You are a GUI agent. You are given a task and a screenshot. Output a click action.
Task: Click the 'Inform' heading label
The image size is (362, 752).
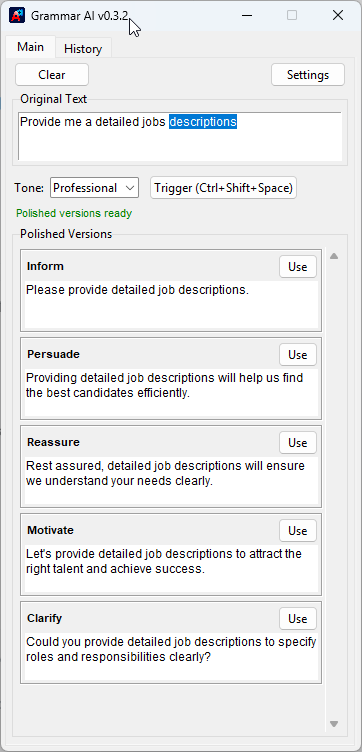click(x=45, y=266)
